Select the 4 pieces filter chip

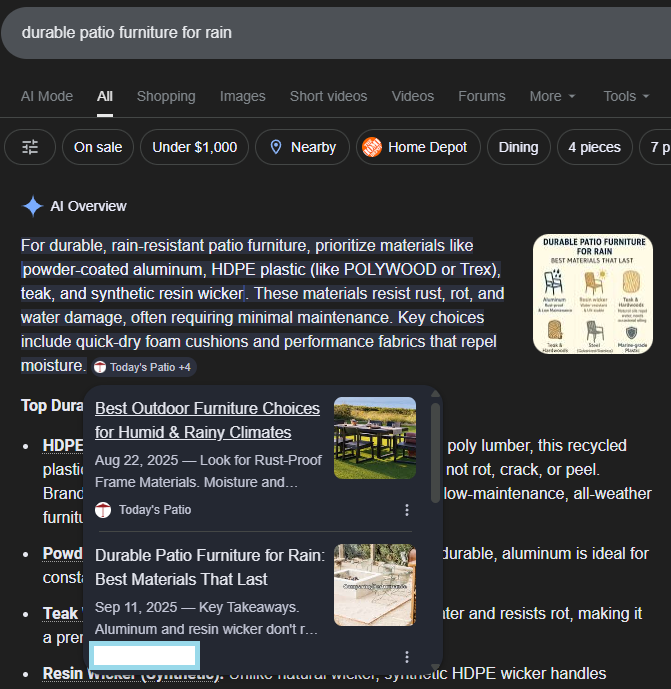594,147
